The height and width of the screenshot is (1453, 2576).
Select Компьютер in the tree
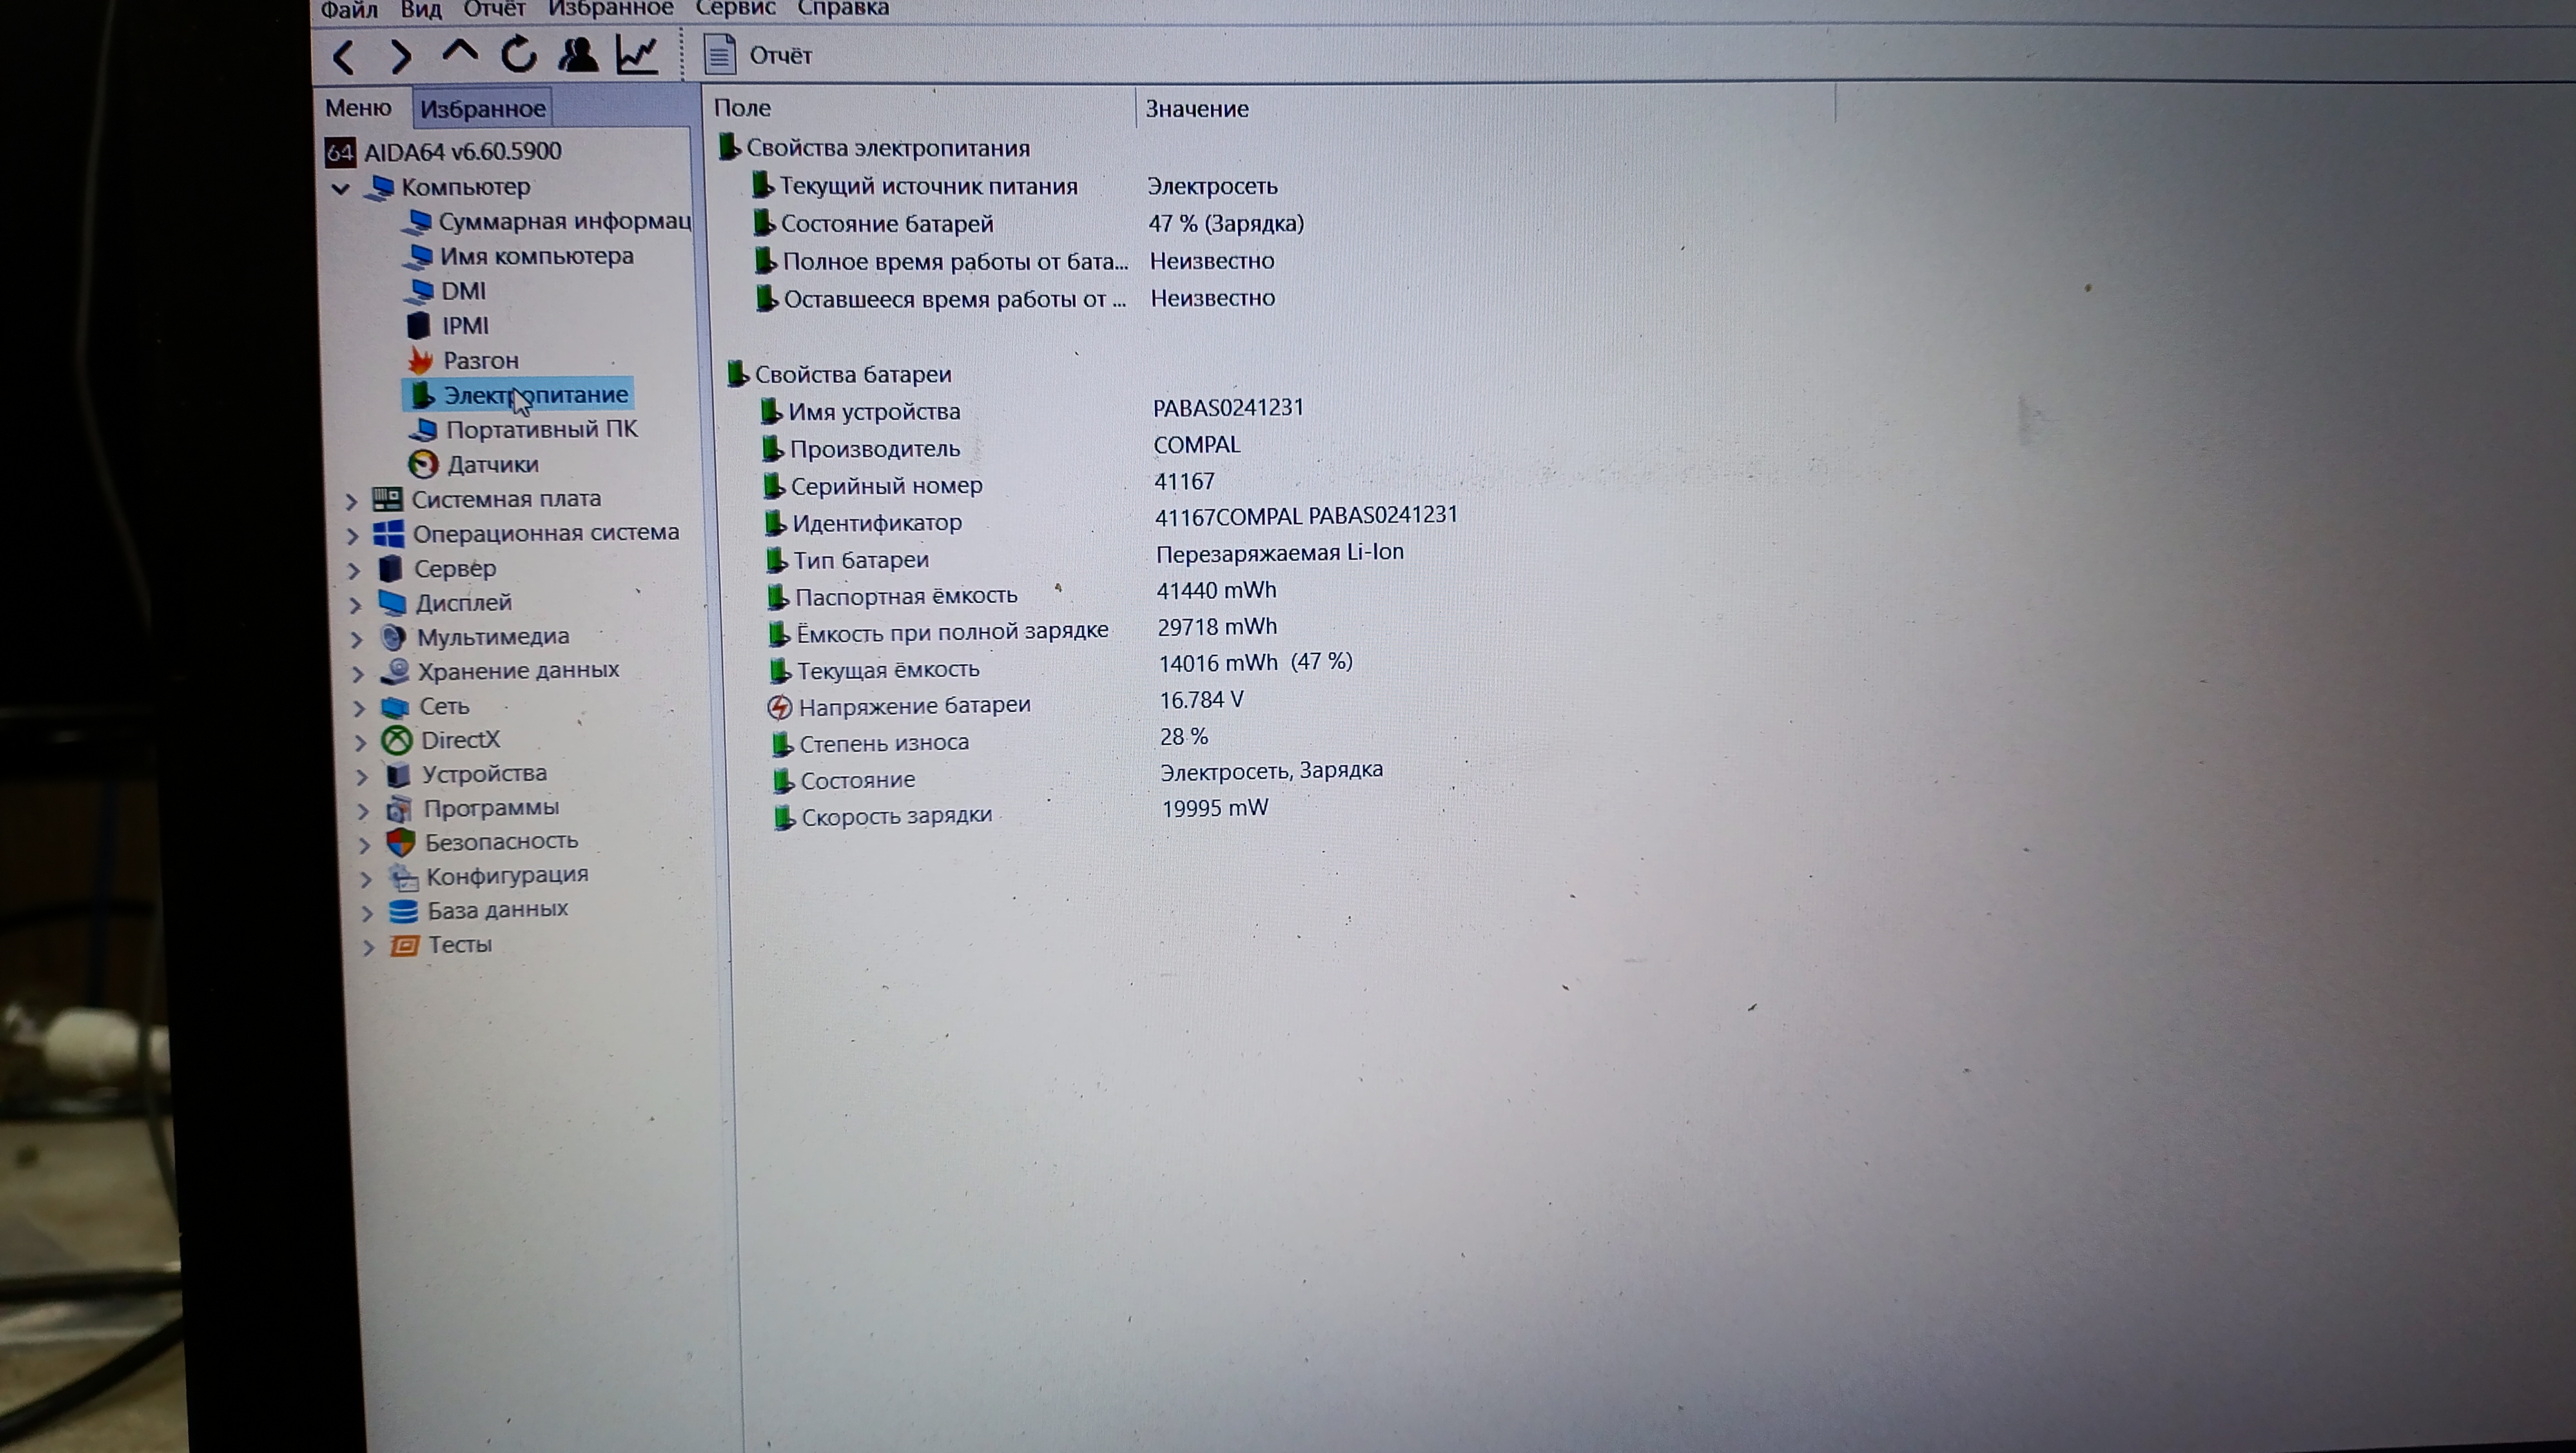pyautogui.click(x=465, y=187)
